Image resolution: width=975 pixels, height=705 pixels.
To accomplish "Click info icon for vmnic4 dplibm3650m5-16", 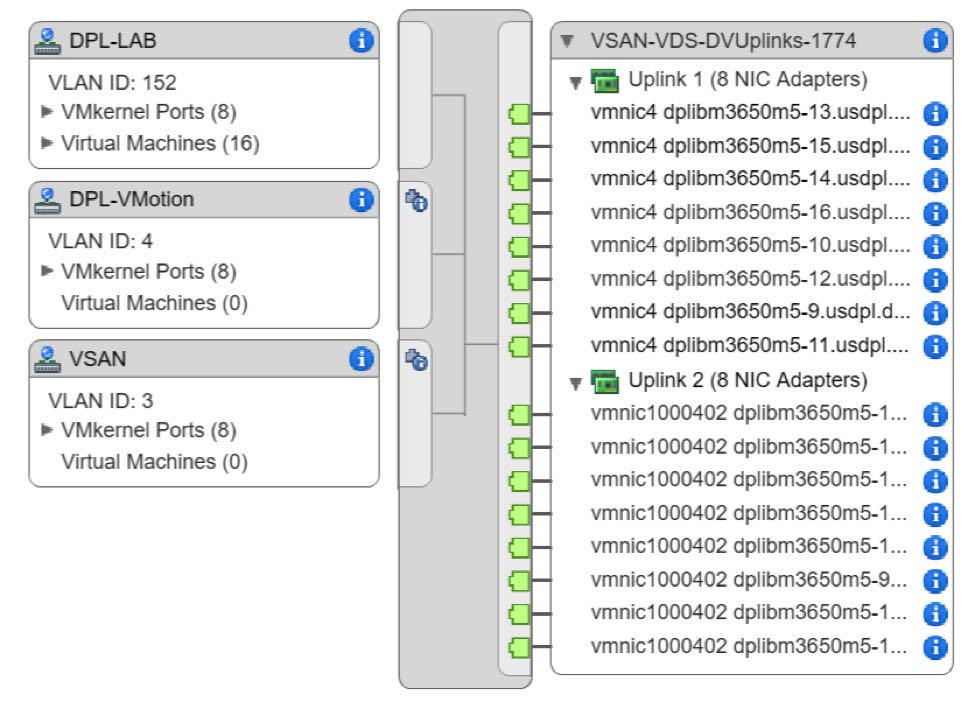I will [935, 214].
